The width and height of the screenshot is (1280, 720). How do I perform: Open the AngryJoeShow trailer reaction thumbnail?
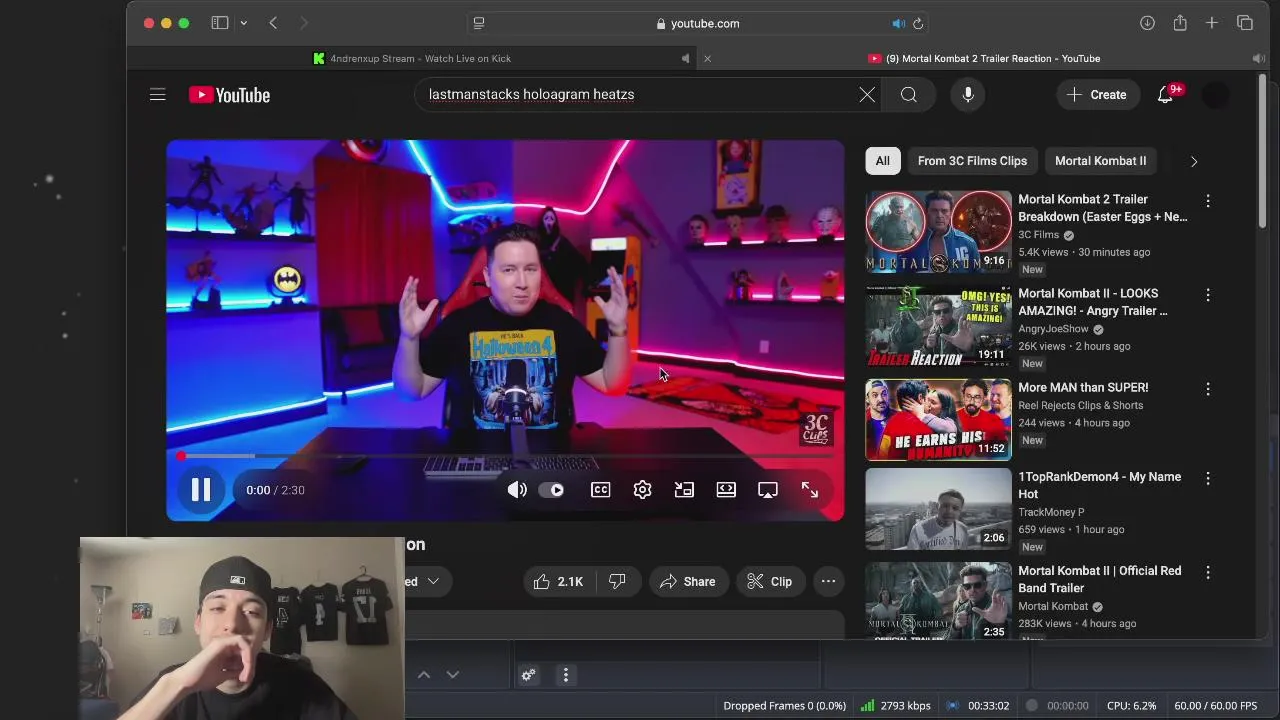[938, 326]
